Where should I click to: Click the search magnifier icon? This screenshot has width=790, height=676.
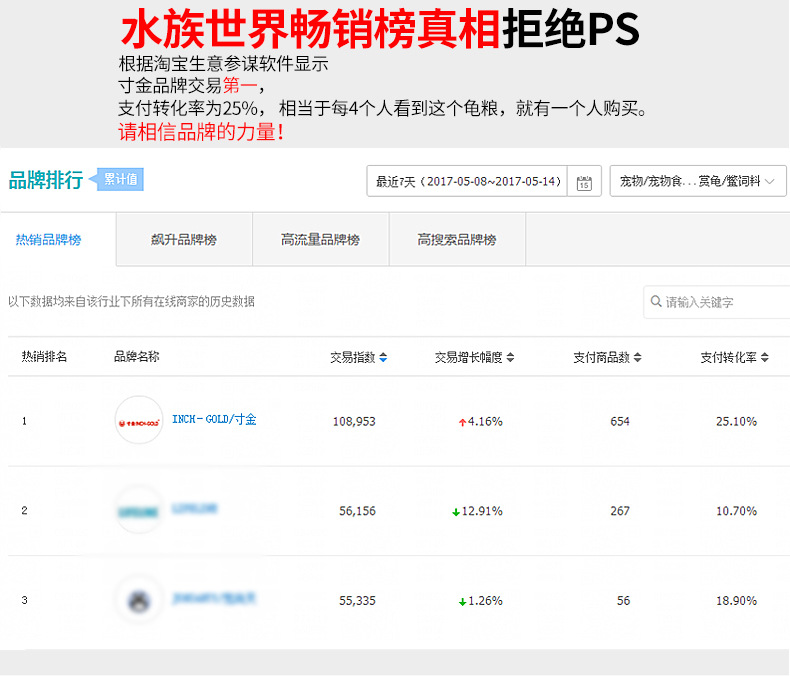pyautogui.click(x=656, y=301)
